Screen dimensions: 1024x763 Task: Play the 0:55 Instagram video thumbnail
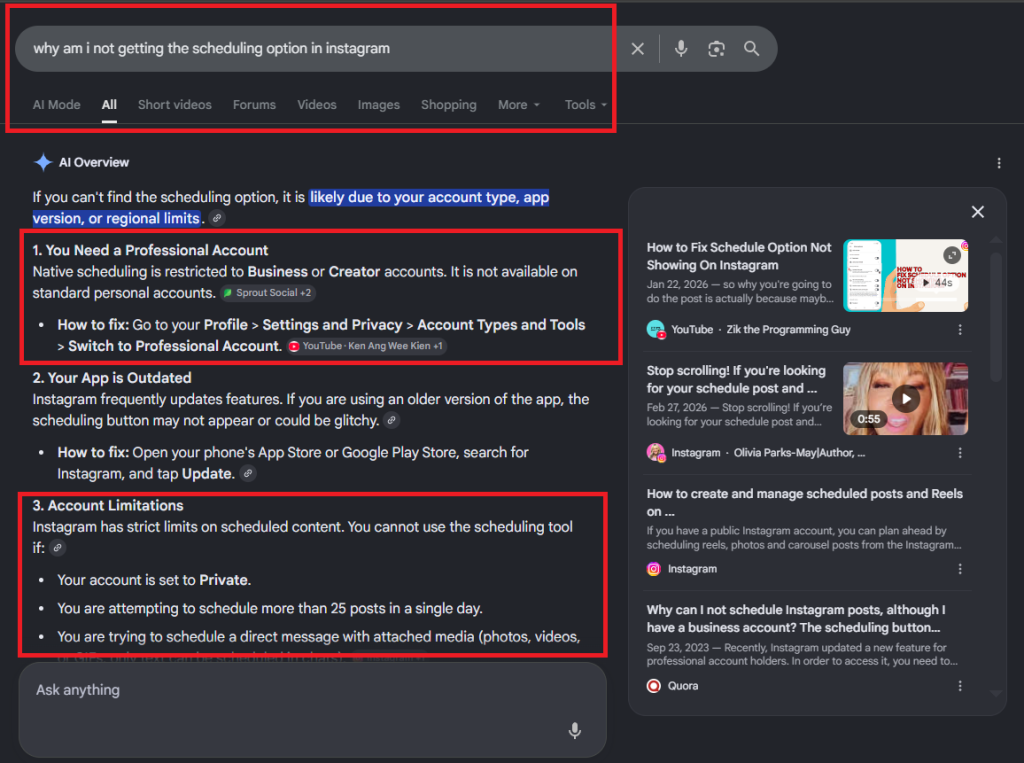pyautogui.click(x=905, y=399)
